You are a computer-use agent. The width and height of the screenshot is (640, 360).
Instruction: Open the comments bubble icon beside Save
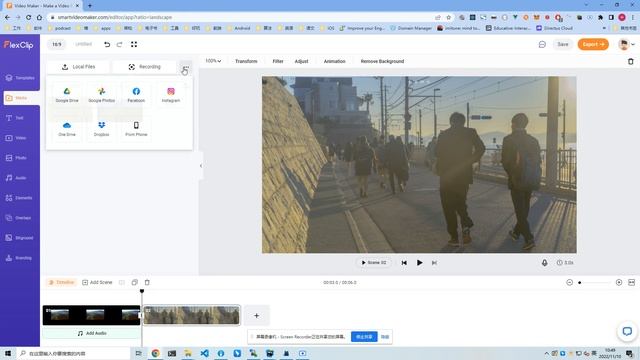[x=542, y=44]
